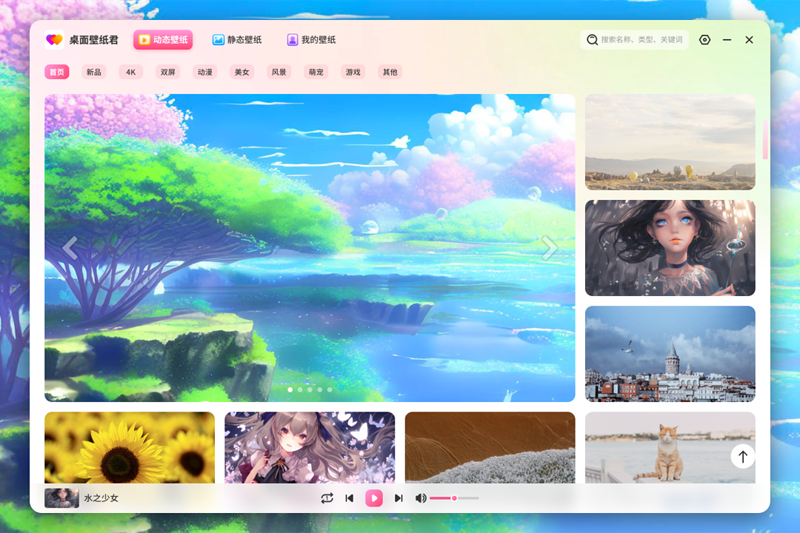Screen dimensions: 800x533
Task: Adjust the volume slider in player bar
Action: [x=454, y=498]
